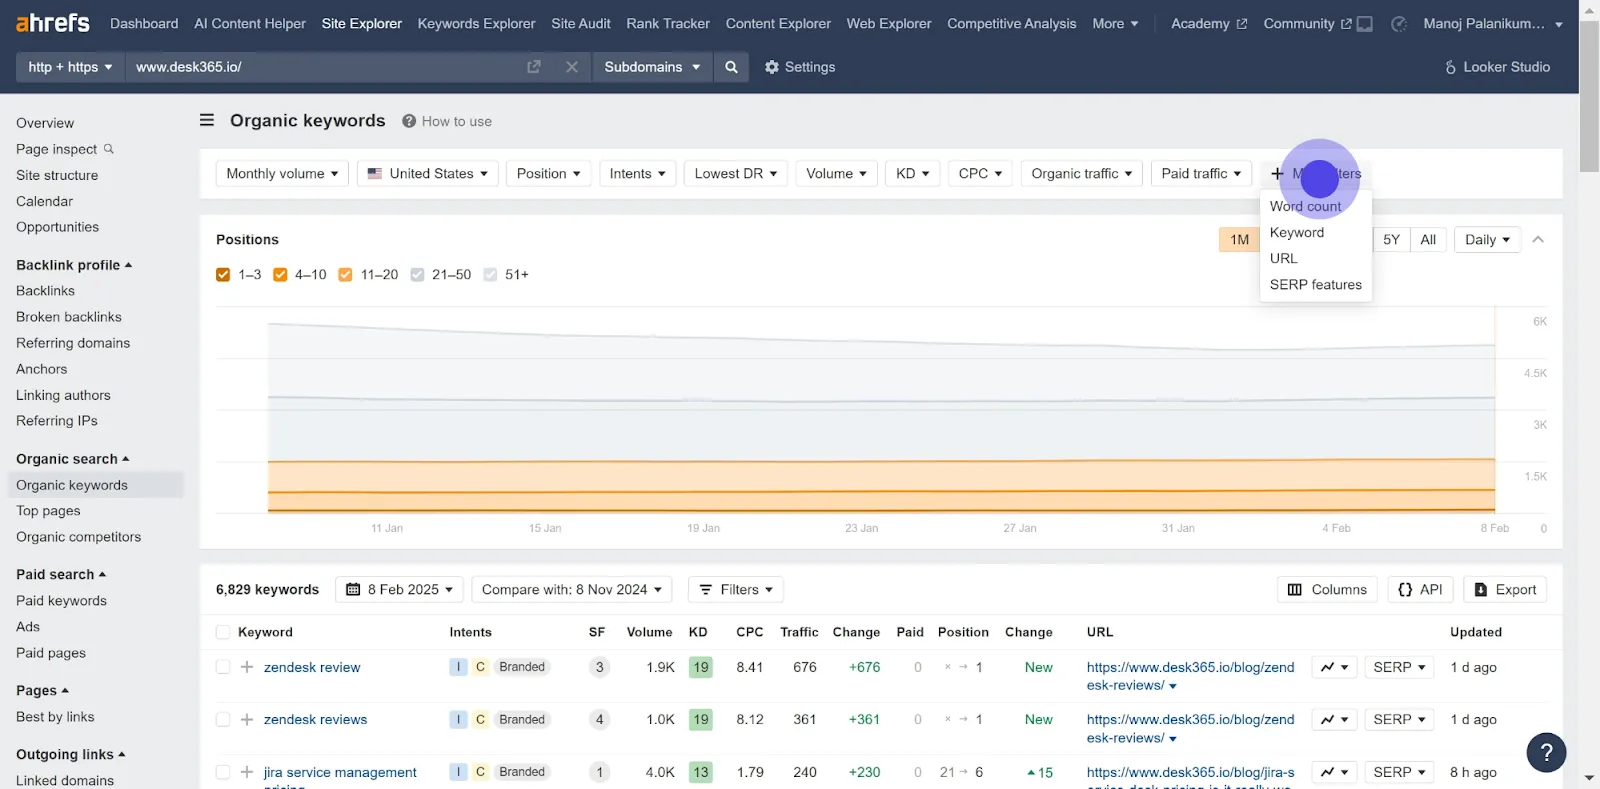Screen dimensions: 1600x789
Task: Toggle the 4–10 positions checkbox
Action: pyautogui.click(x=280, y=275)
